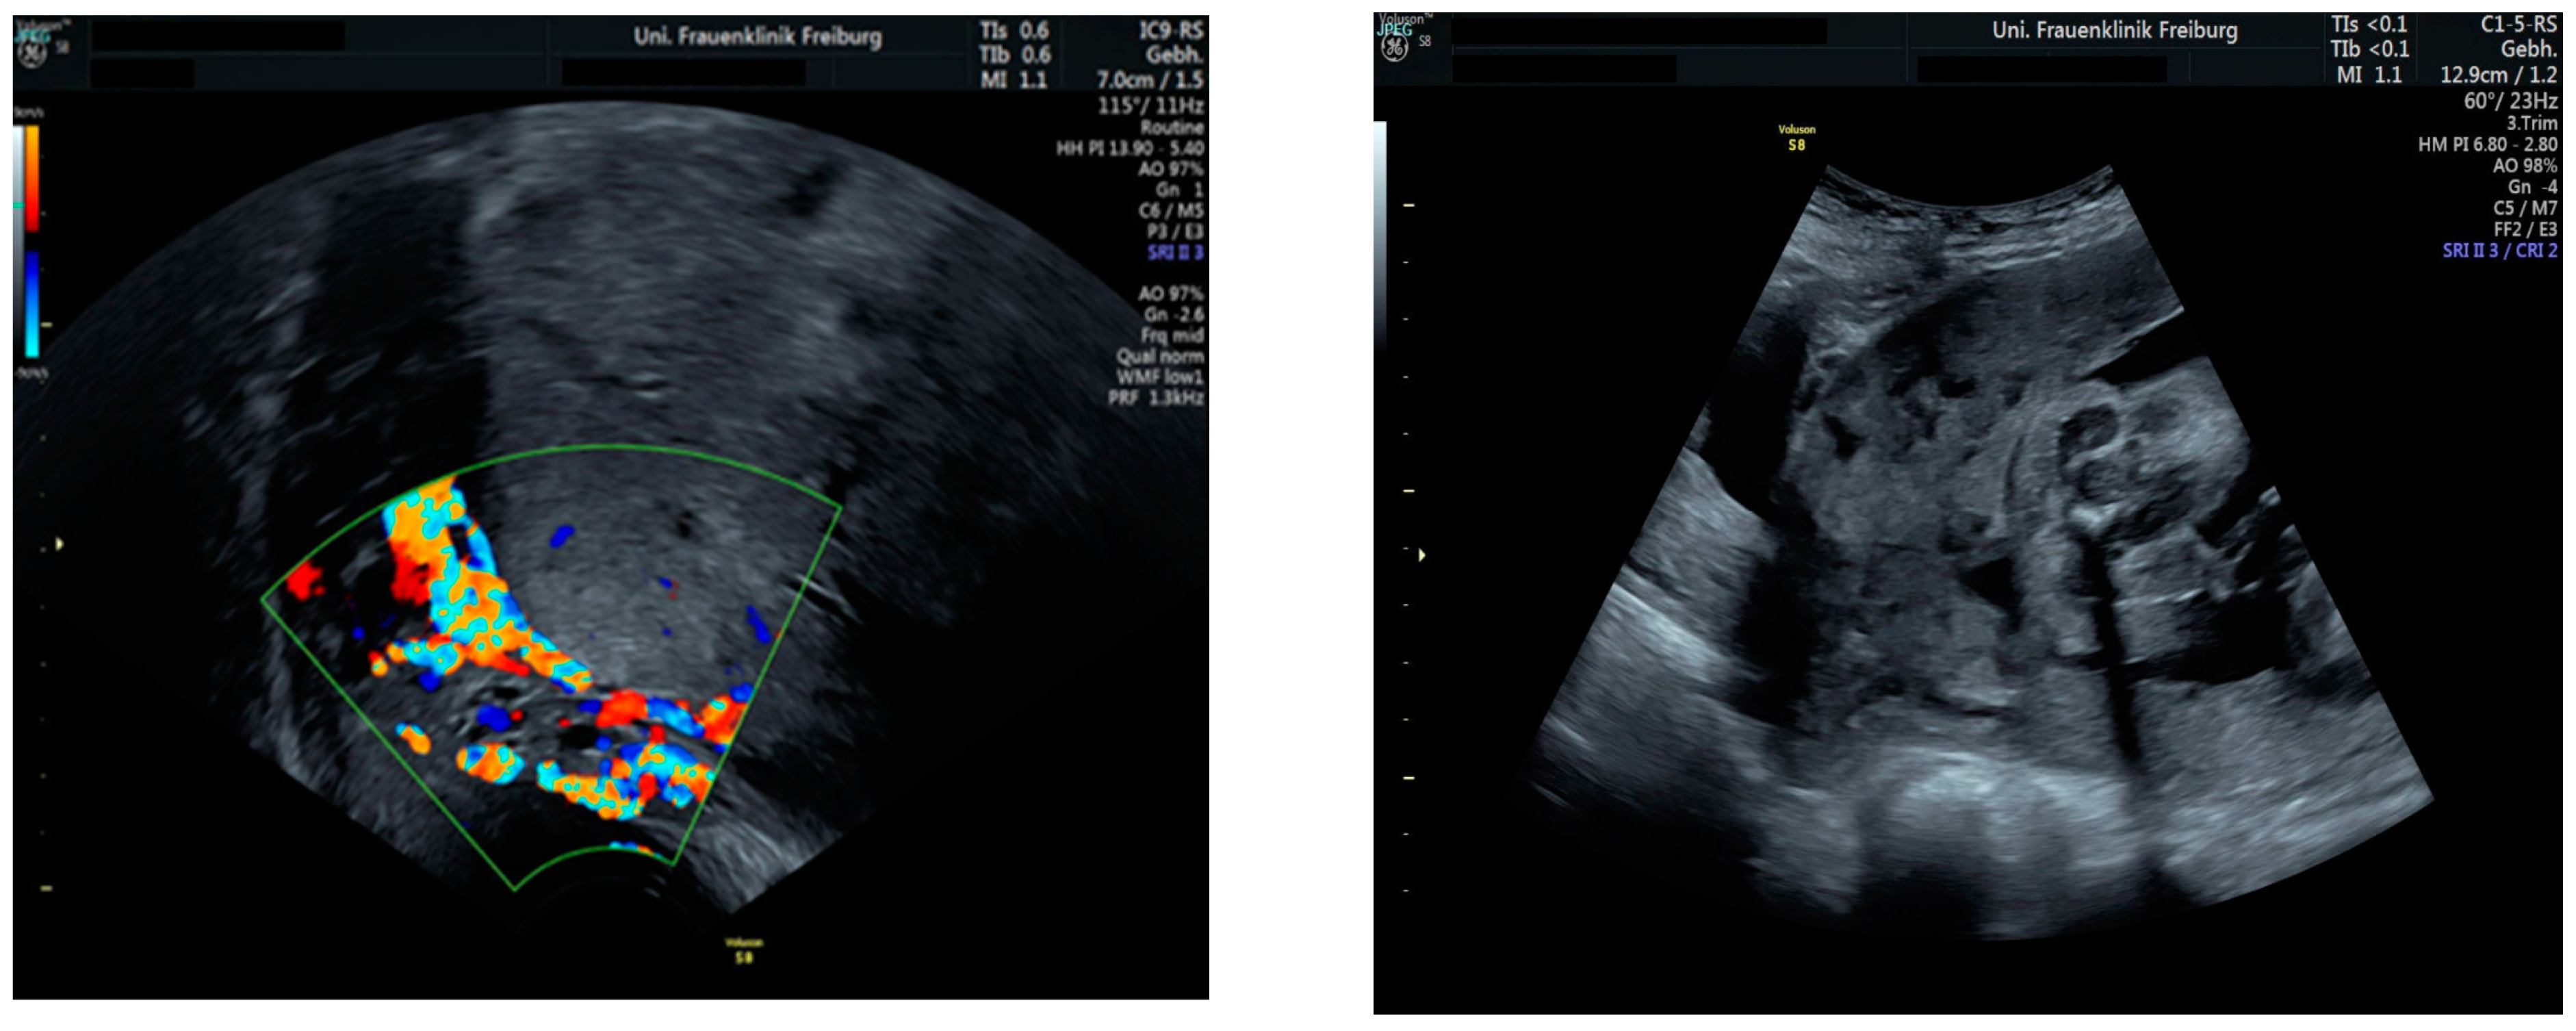This screenshot has height=1031, width=2576.
Task: Click 'Uni. Frauenklinik Freiburg' on left header
Action: coord(757,37)
